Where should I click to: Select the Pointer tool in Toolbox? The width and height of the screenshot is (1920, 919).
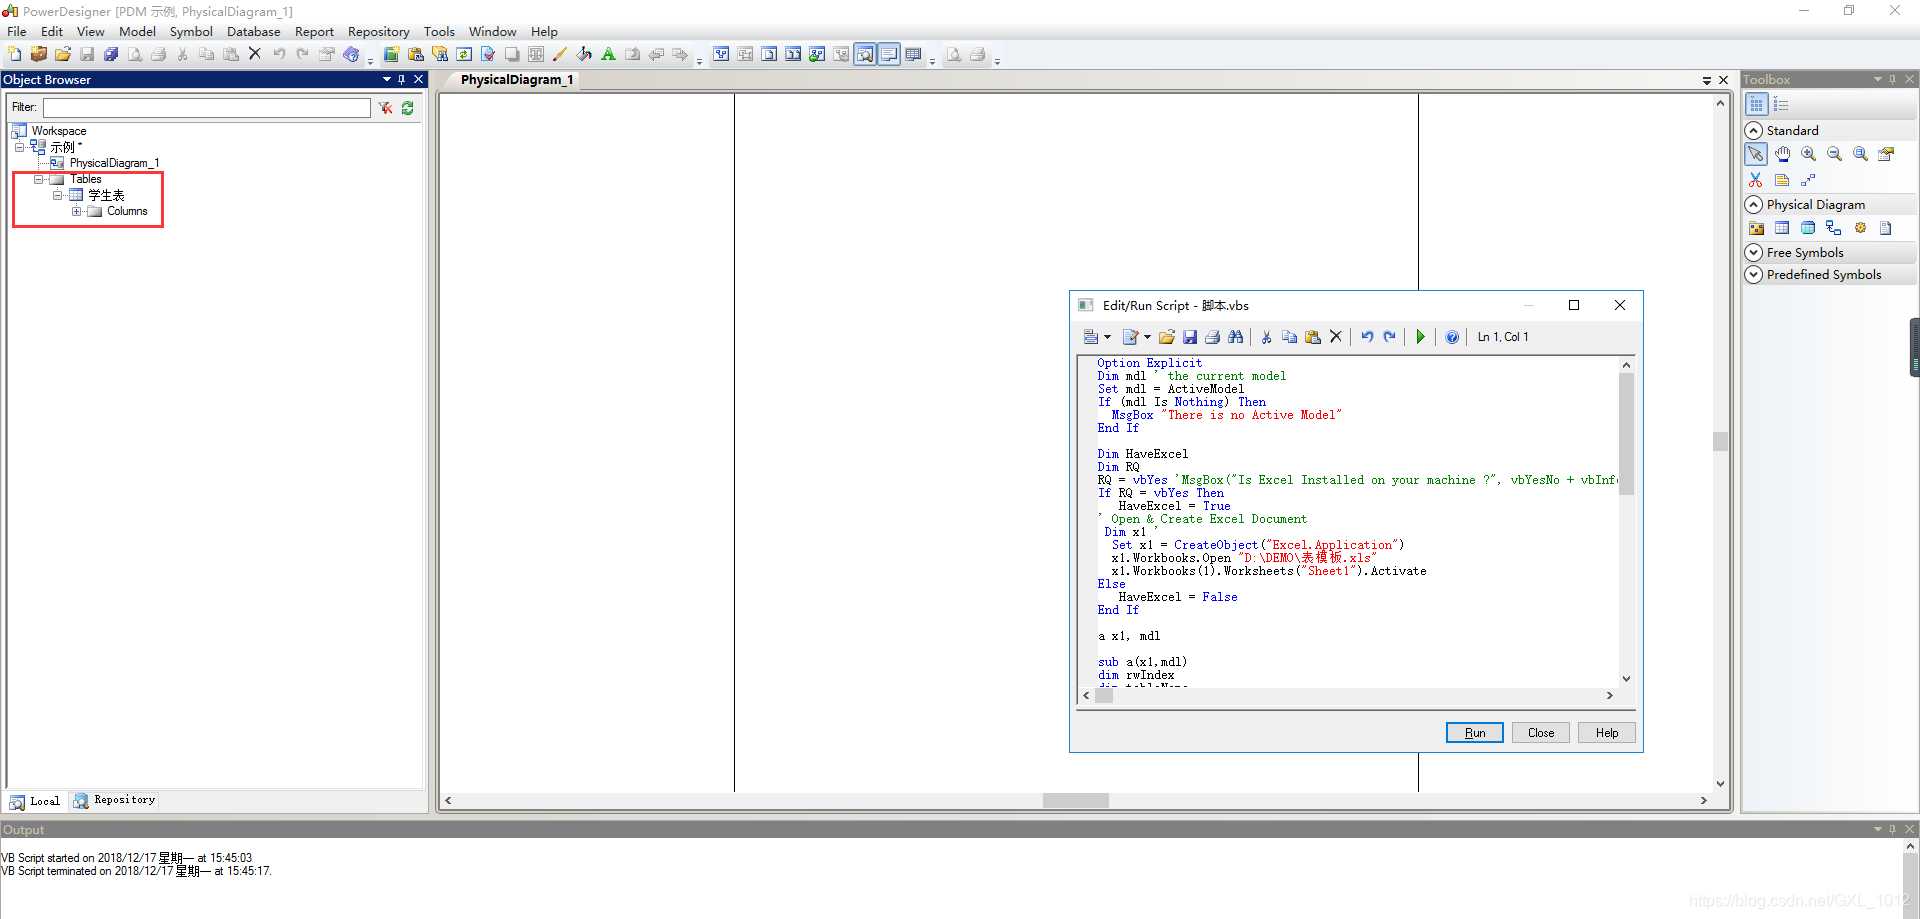[x=1756, y=154]
